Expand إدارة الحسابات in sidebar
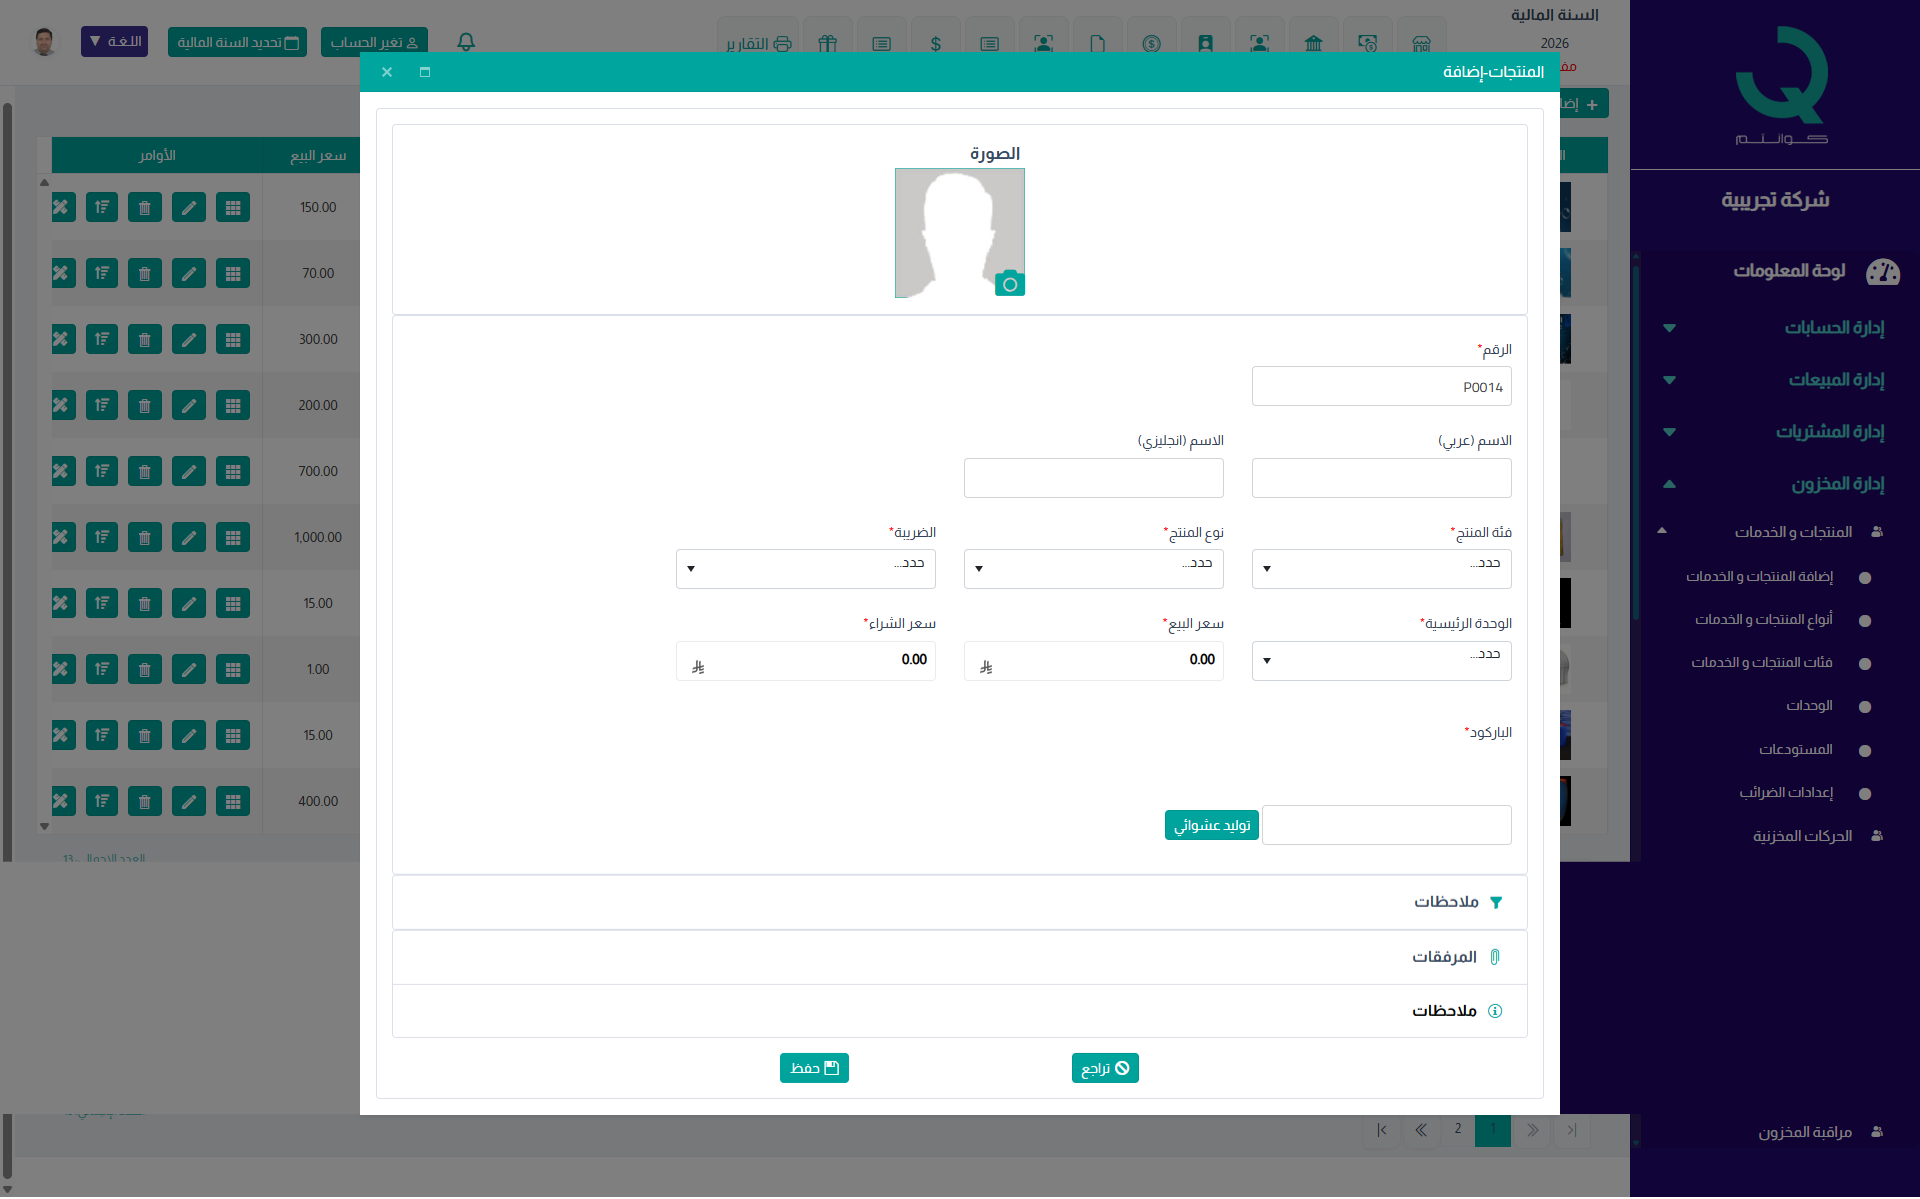This screenshot has height=1199, width=1920. pyautogui.click(x=1833, y=328)
